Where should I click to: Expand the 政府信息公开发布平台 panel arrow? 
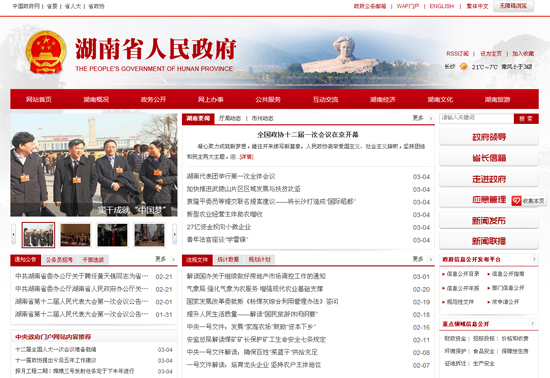534,259
